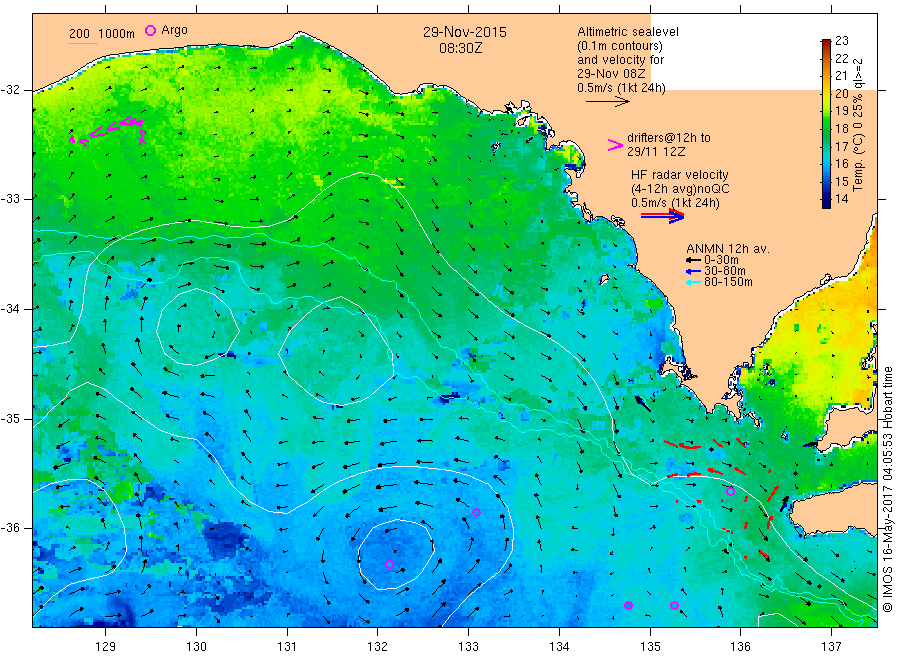The height and width of the screenshot is (660, 900).
Task: Click the '18' colorbar tick label
Action: (x=841, y=129)
